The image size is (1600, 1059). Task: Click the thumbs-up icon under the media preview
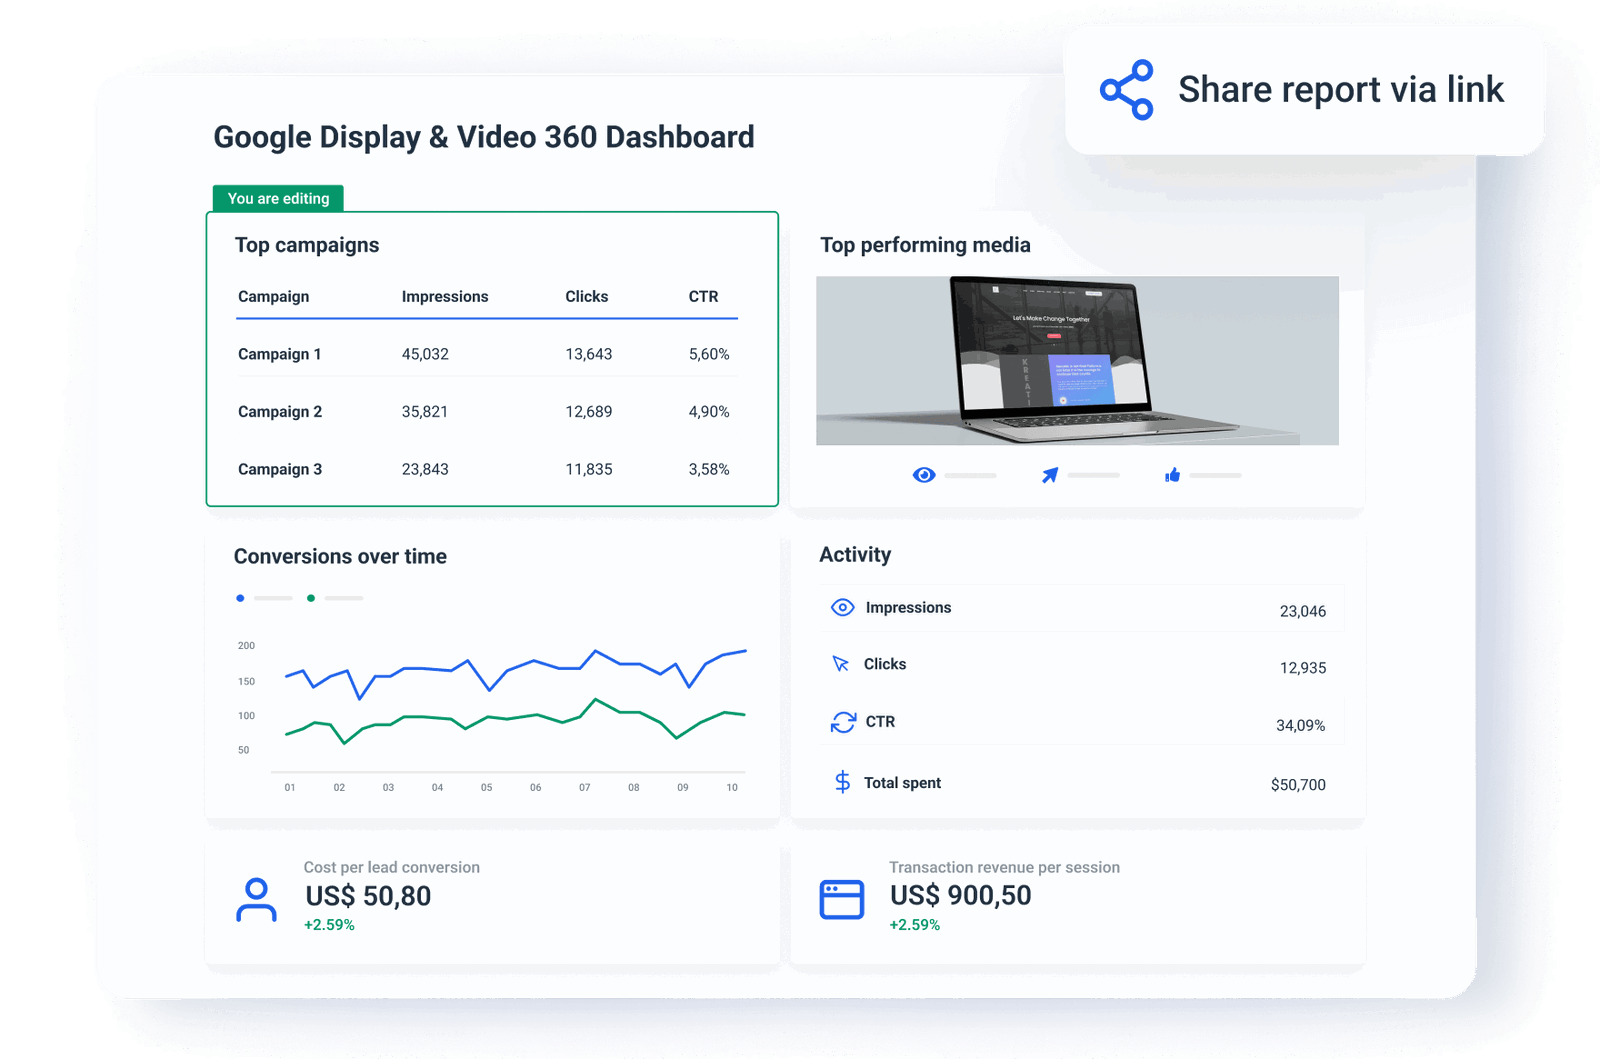point(1172,475)
